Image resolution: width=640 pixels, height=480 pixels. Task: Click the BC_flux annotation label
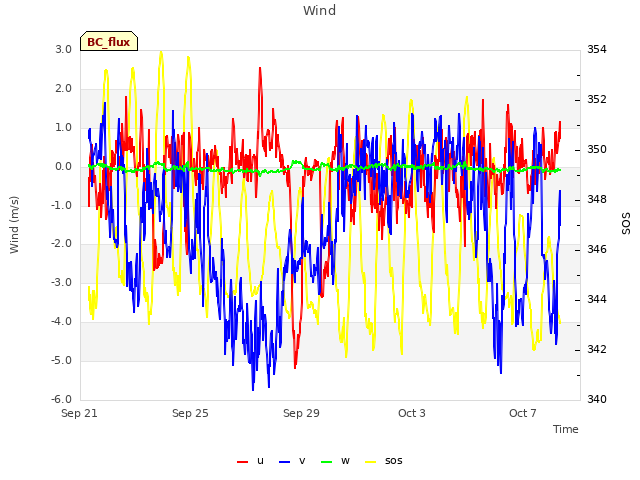(x=109, y=41)
